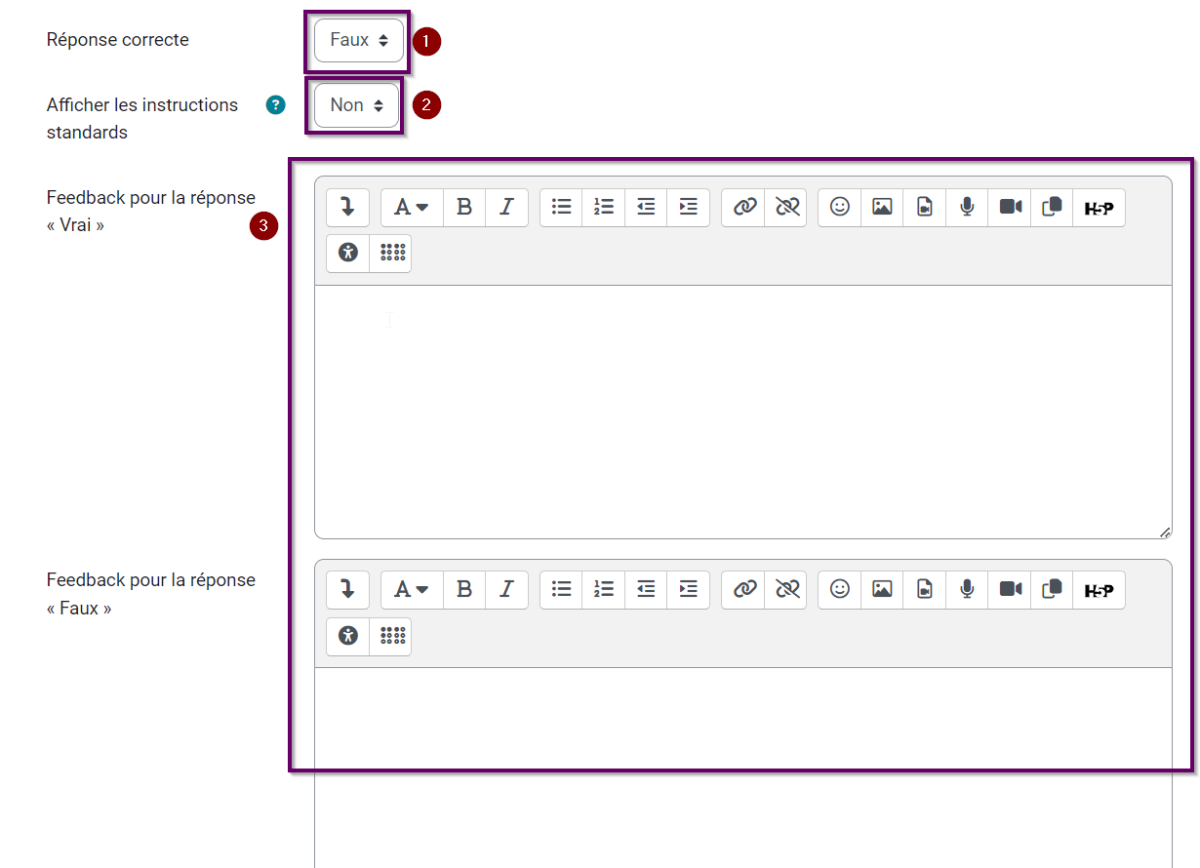
Task: Click resize handle of 'Vrai' feedback text area
Action: coord(1165,533)
